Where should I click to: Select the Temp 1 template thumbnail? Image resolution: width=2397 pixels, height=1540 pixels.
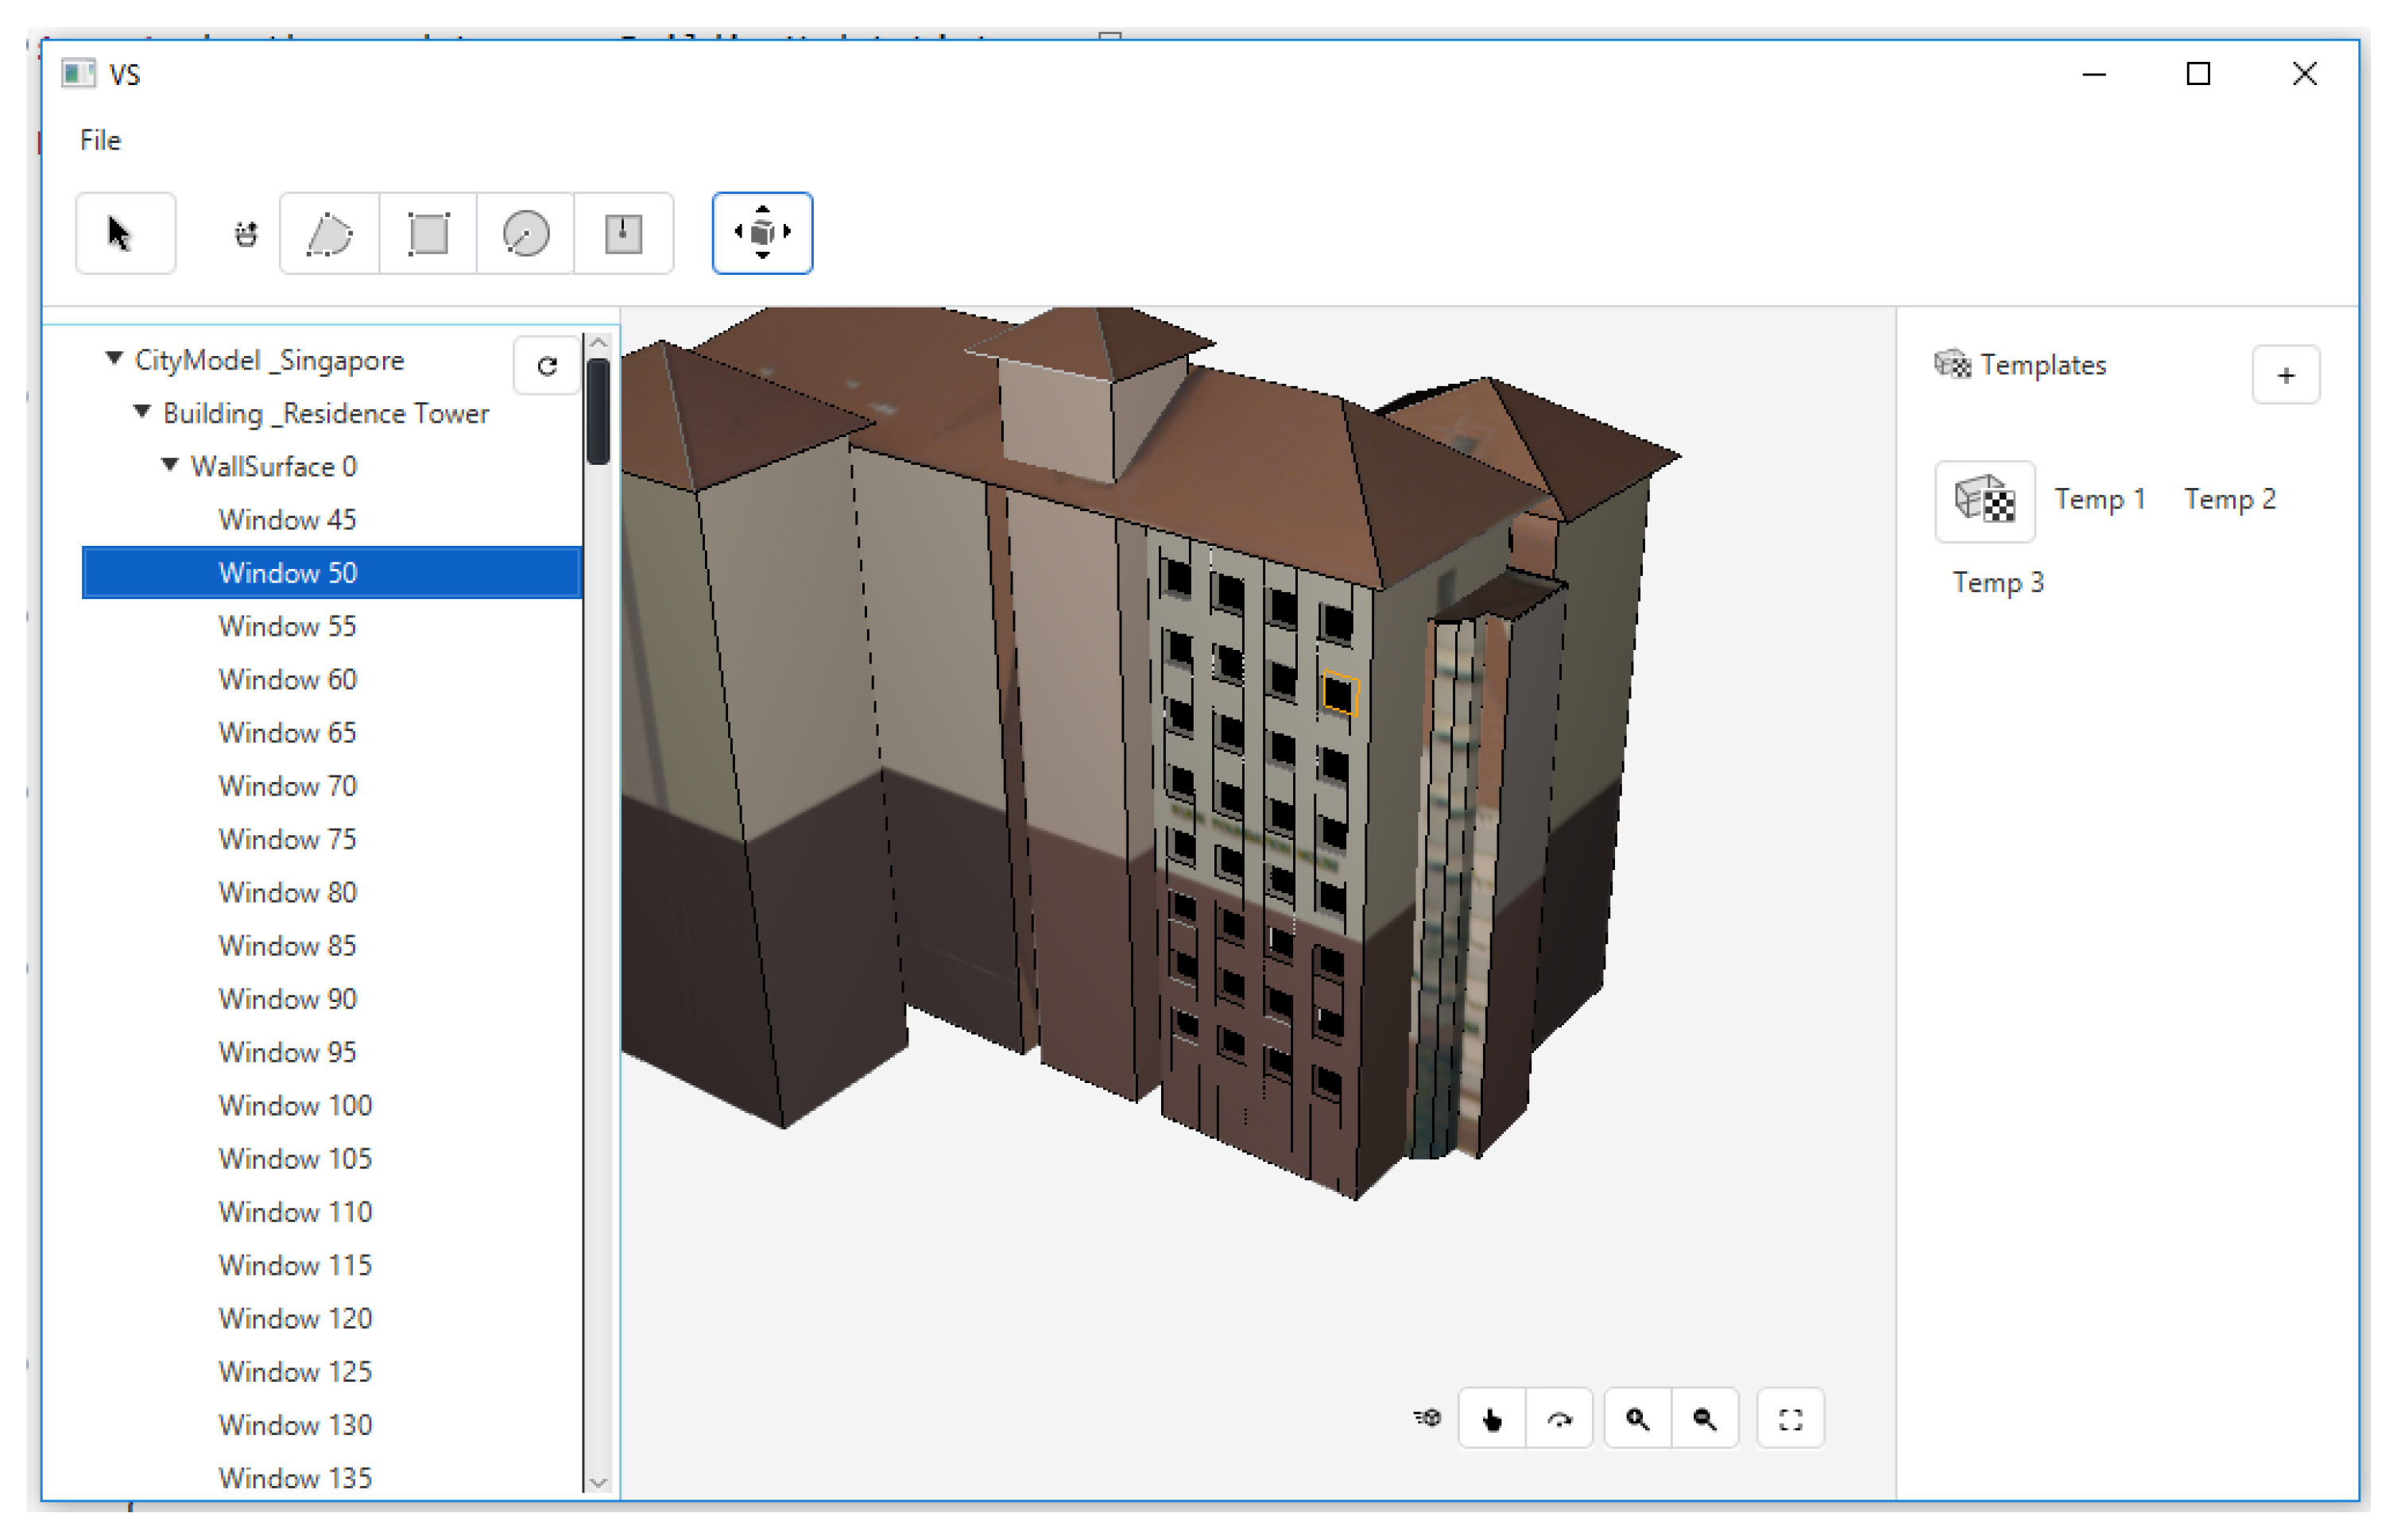(1984, 500)
